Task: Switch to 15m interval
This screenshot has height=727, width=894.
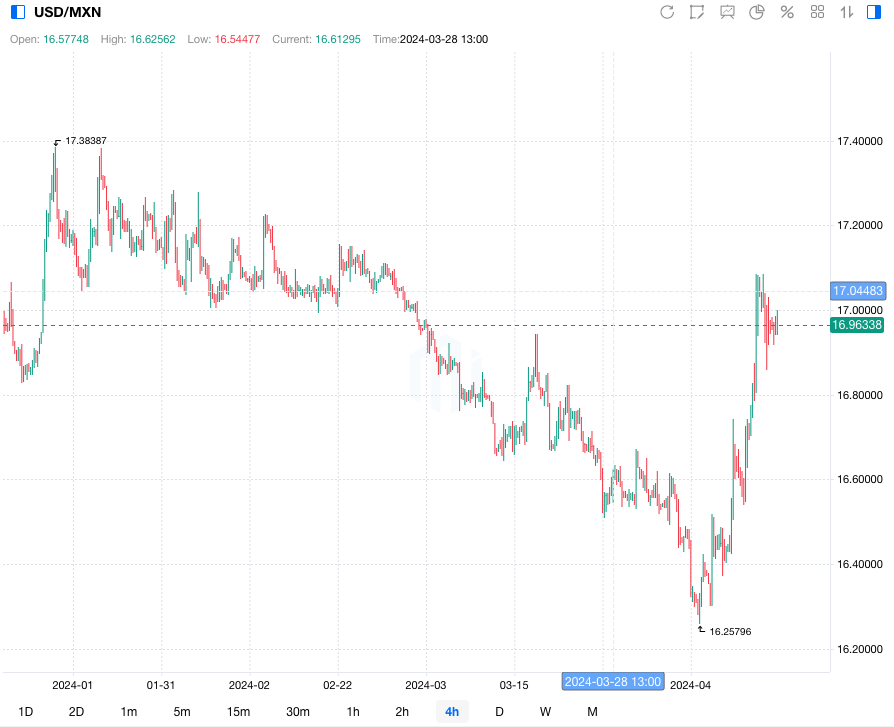Action: point(238,712)
